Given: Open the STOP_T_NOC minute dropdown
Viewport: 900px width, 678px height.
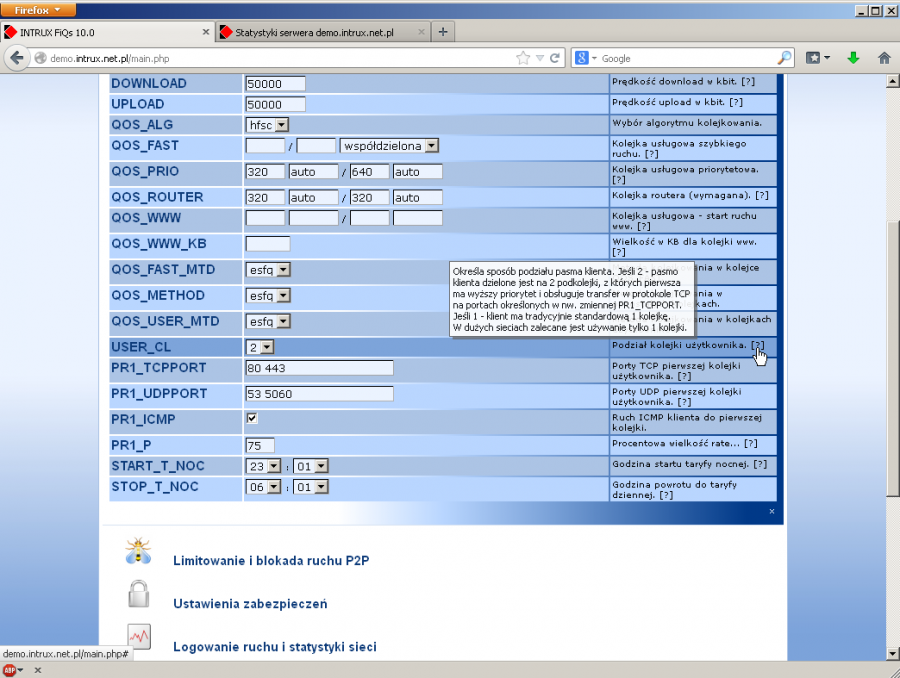Looking at the screenshot, I should pyautogui.click(x=311, y=487).
